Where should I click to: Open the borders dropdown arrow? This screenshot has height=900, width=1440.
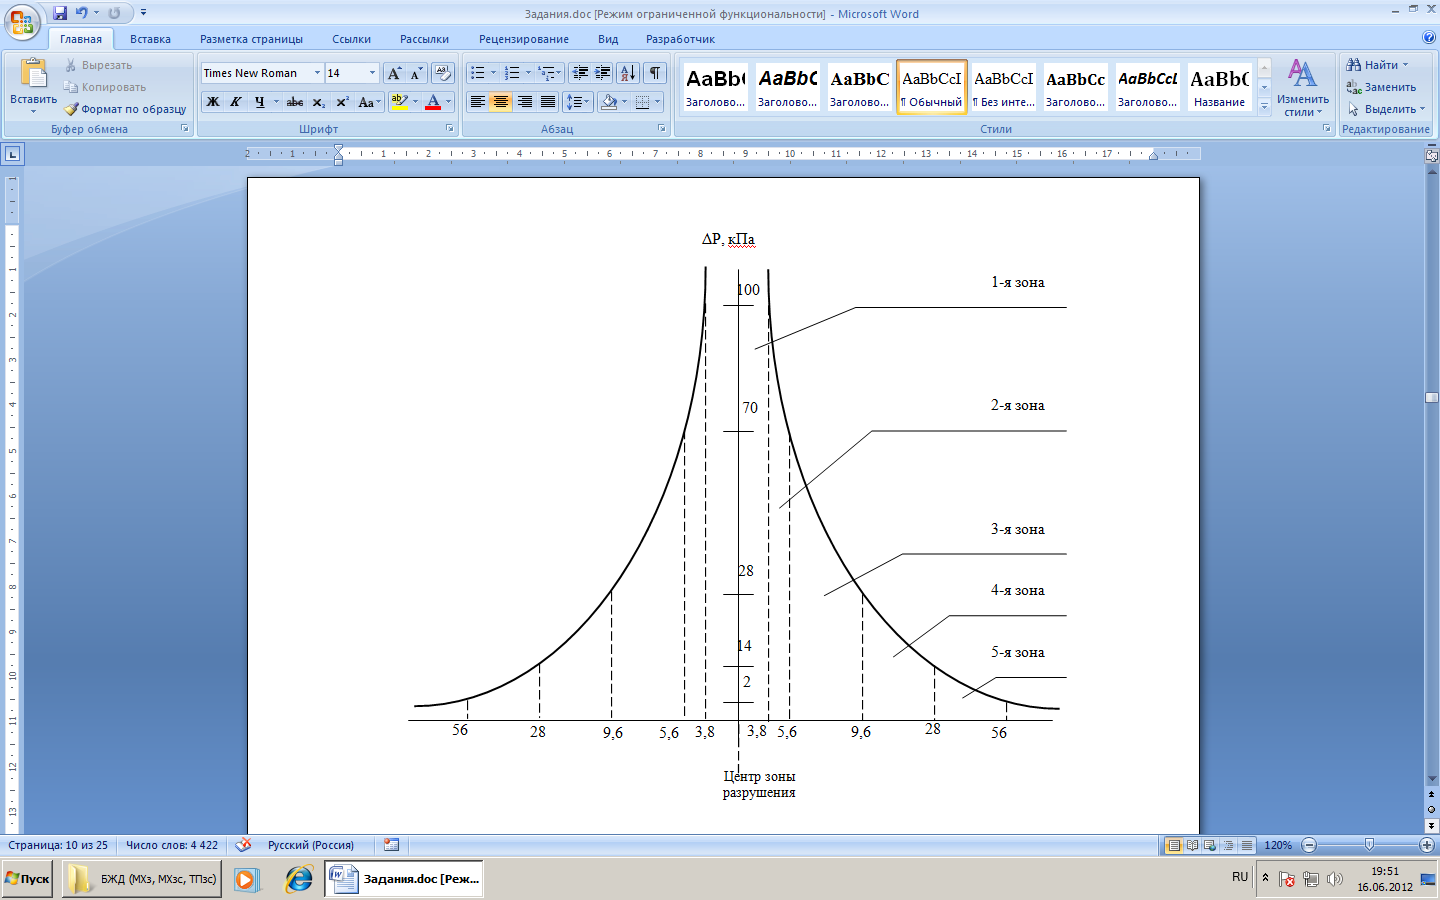coord(657,102)
